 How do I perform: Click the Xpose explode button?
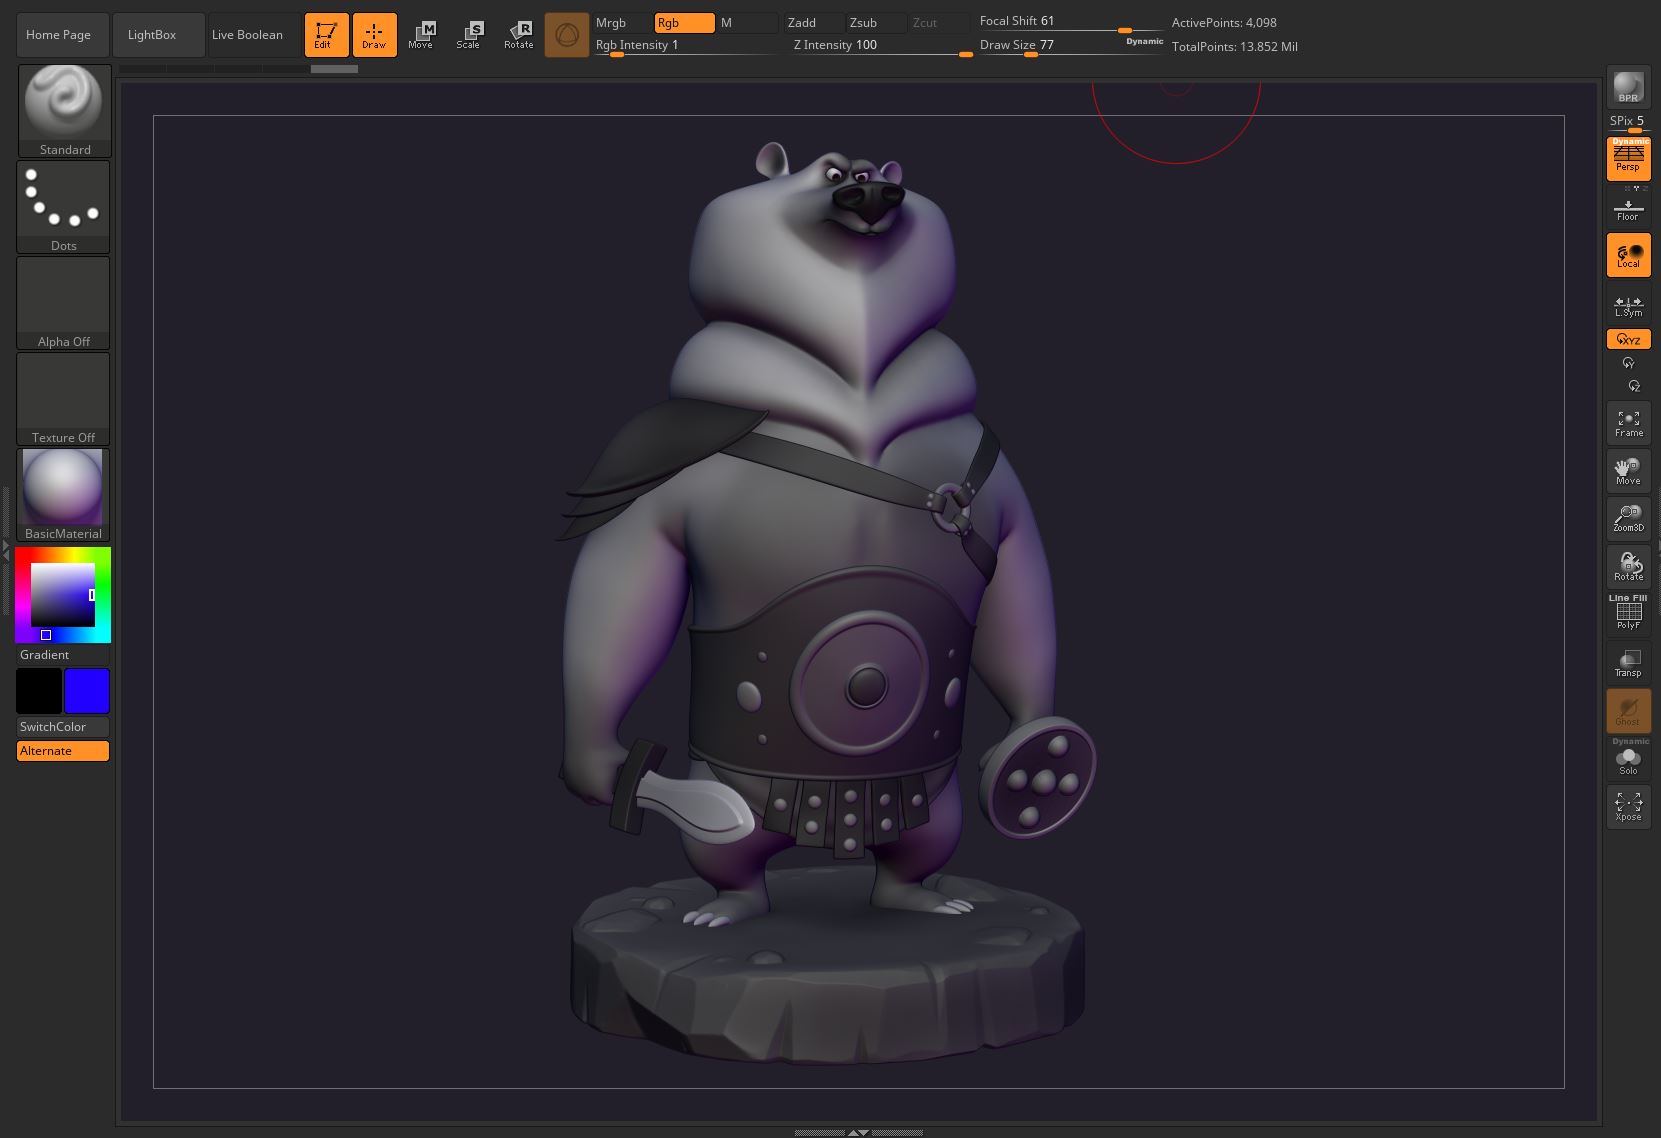pyautogui.click(x=1628, y=807)
